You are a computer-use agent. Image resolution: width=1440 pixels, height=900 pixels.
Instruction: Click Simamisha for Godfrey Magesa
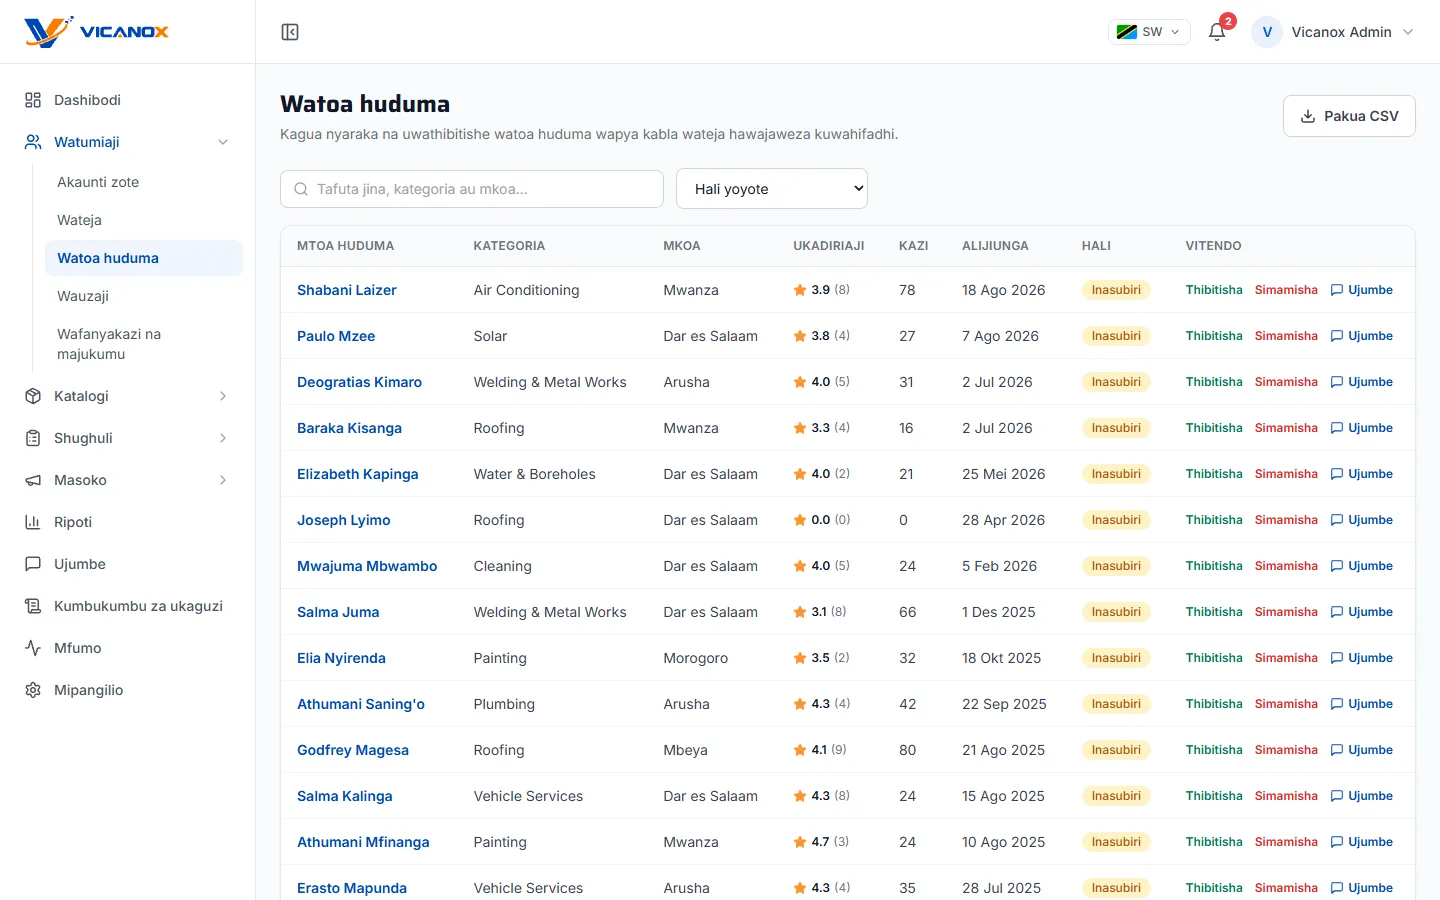coord(1286,750)
